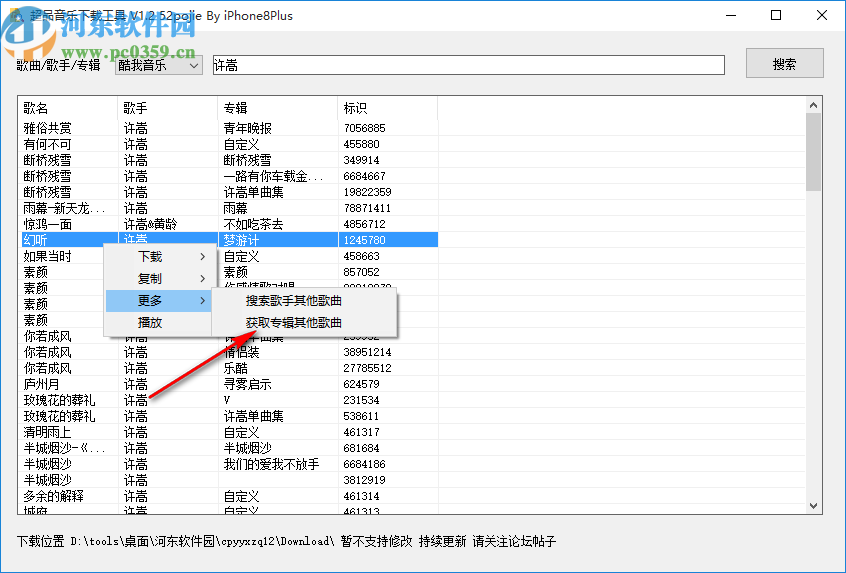This screenshot has height=573, width=846.
Task: Expand the 复制 submenu arrow
Action: pos(203,278)
